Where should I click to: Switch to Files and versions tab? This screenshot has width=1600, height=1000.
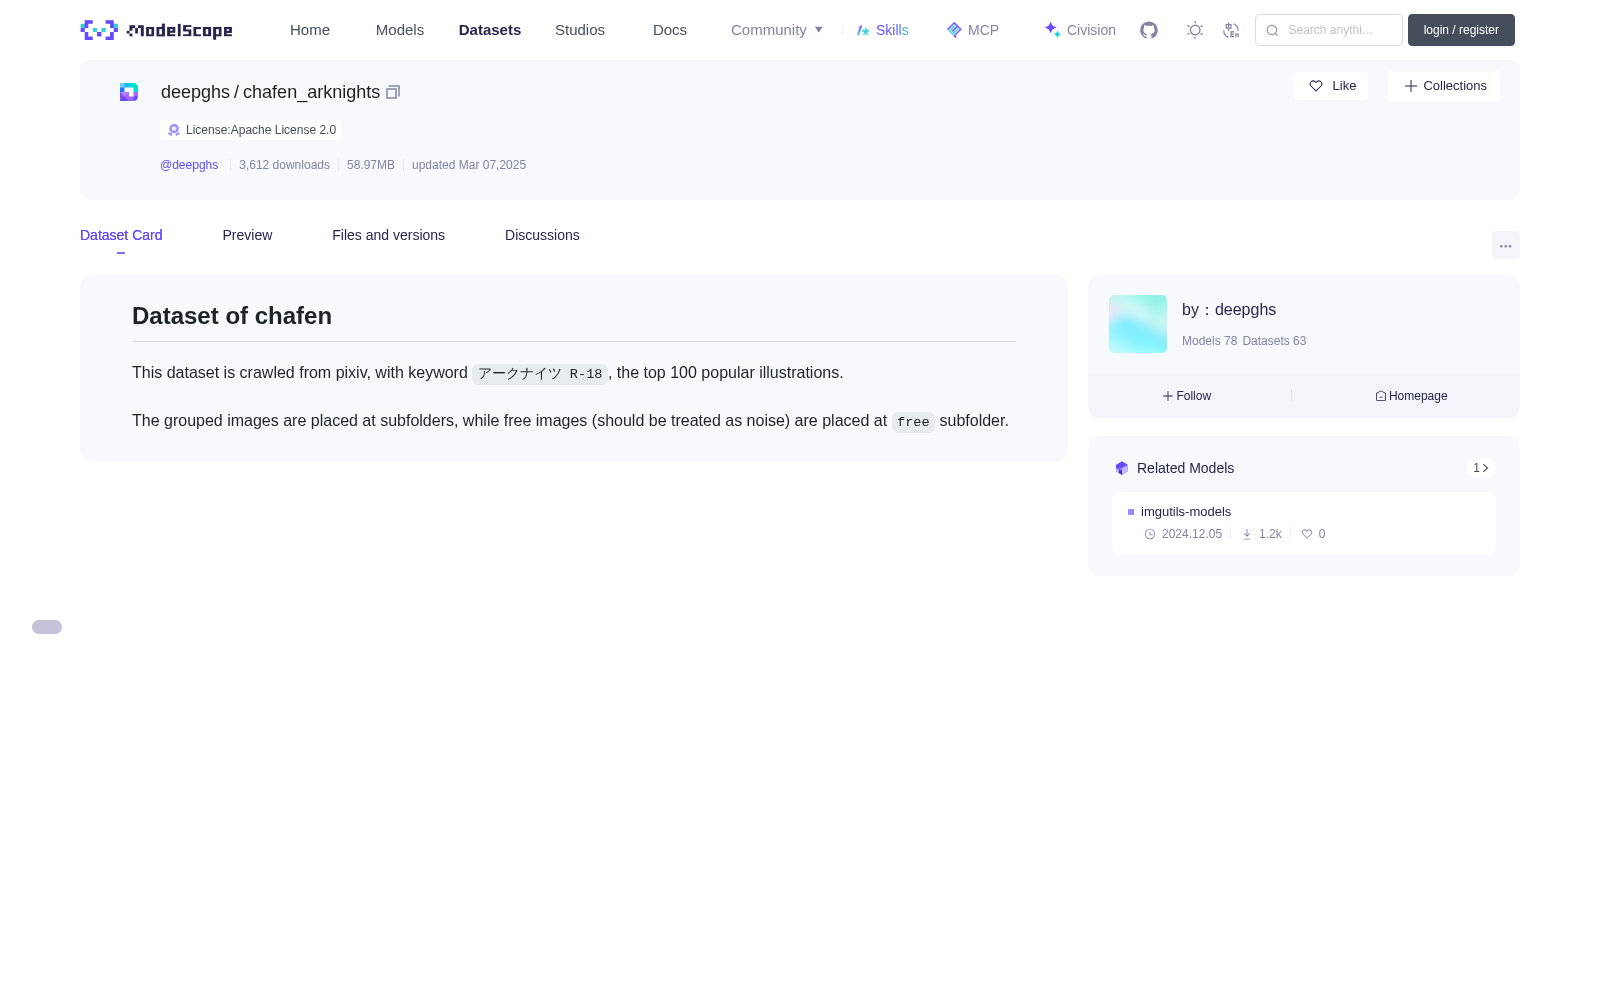click(x=388, y=235)
